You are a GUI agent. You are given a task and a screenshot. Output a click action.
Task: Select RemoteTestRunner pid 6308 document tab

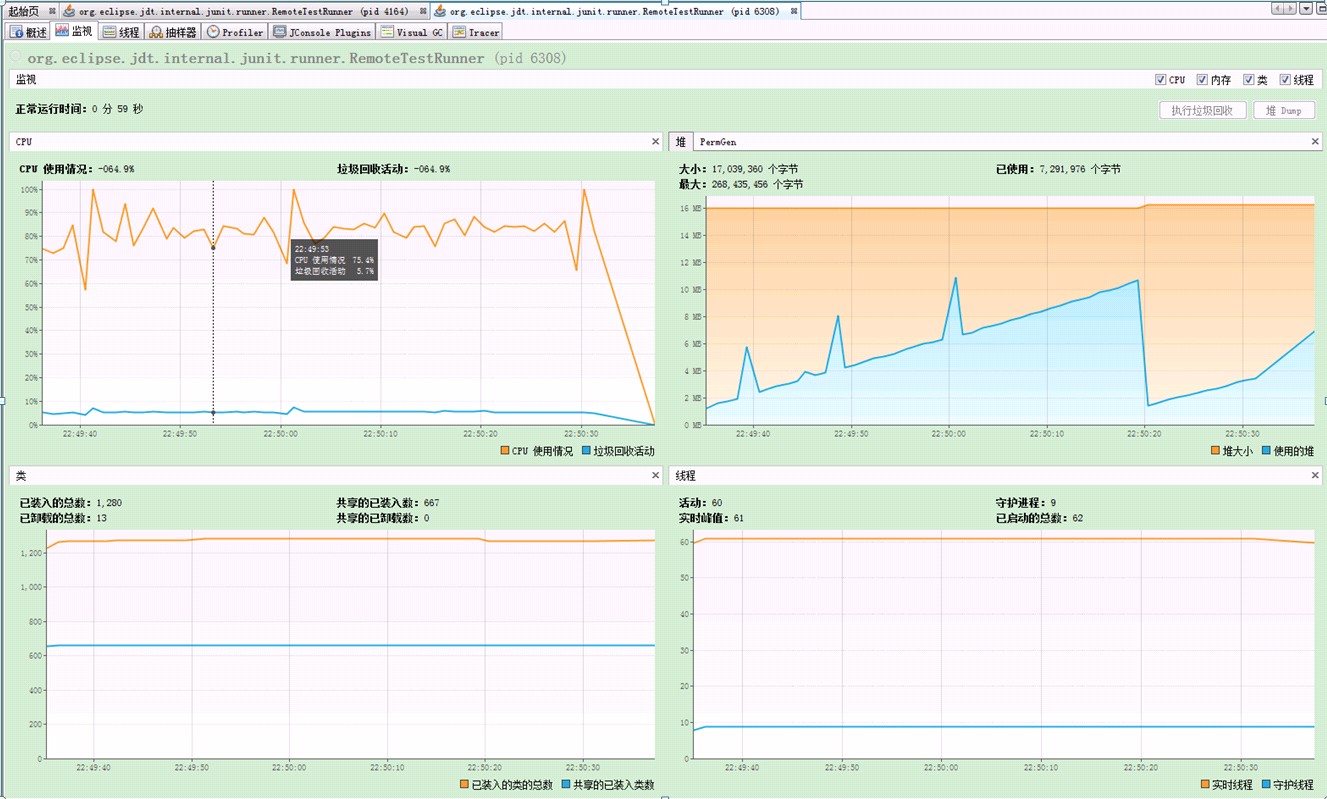(x=613, y=11)
